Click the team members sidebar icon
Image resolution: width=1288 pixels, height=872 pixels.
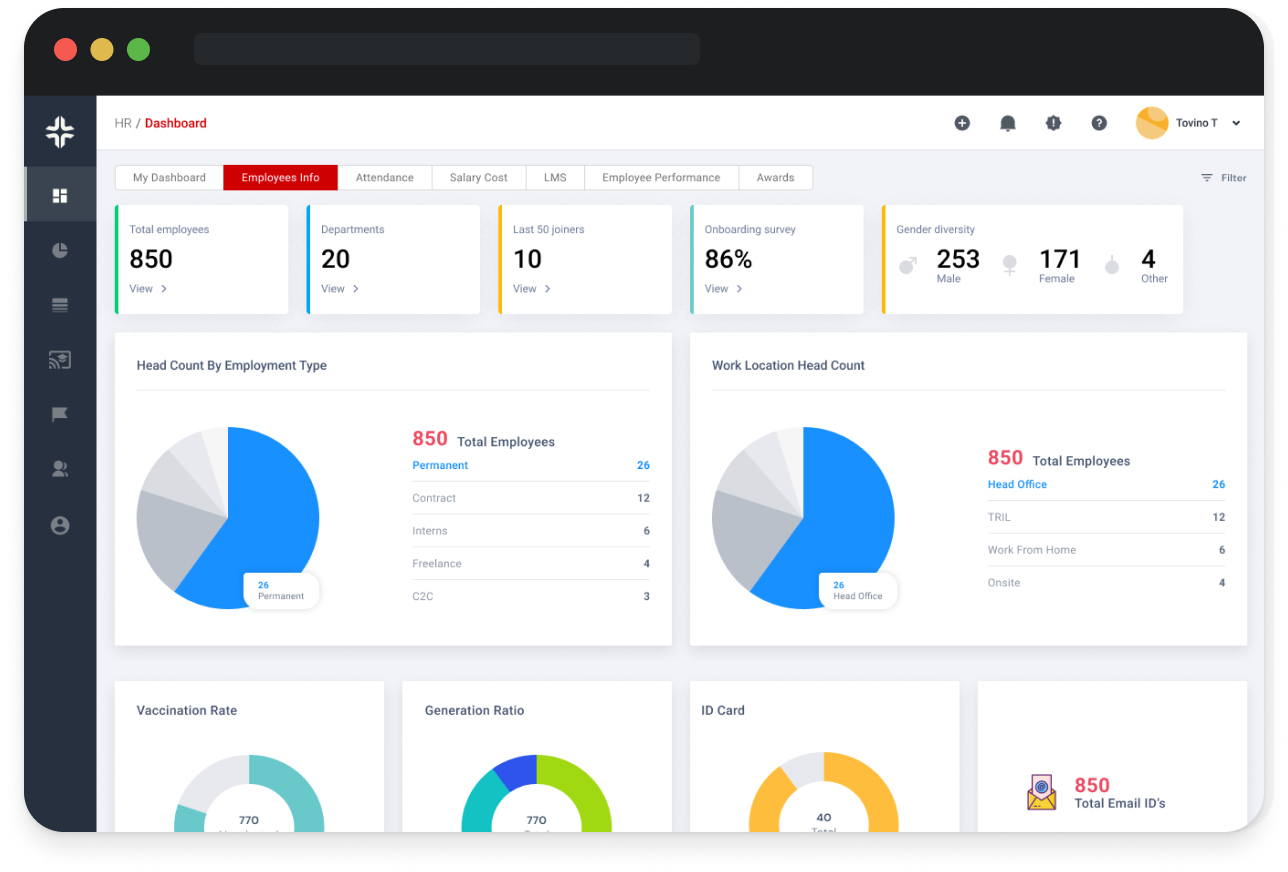(x=60, y=469)
